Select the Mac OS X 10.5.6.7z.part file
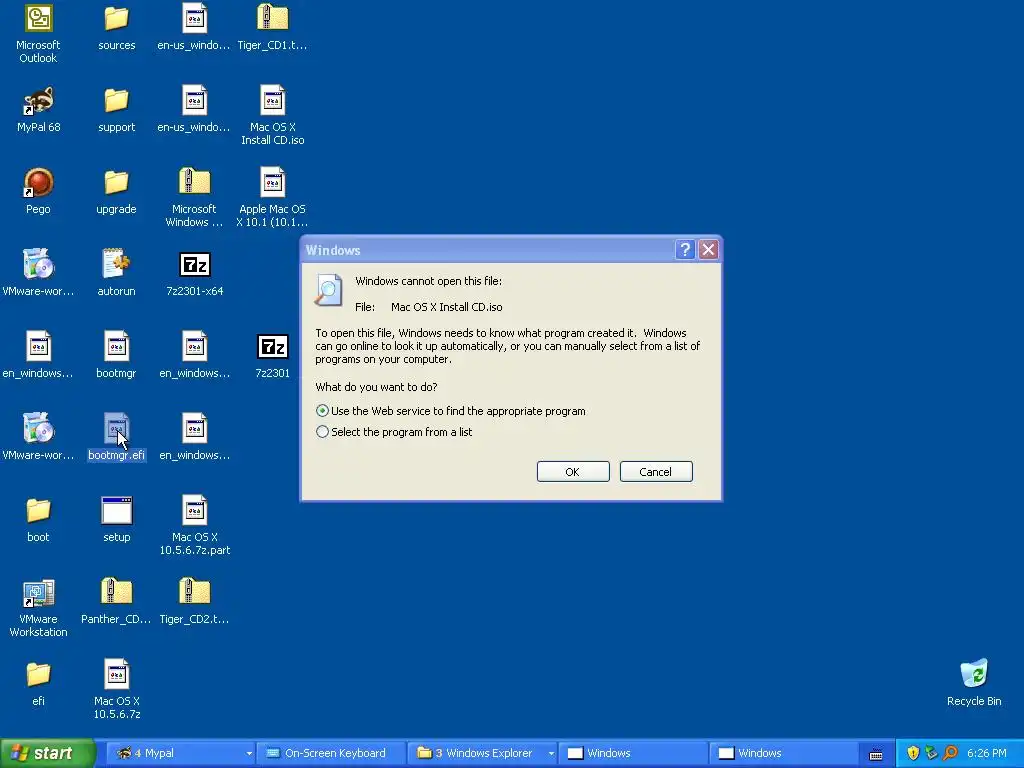1024x768 pixels. point(195,511)
